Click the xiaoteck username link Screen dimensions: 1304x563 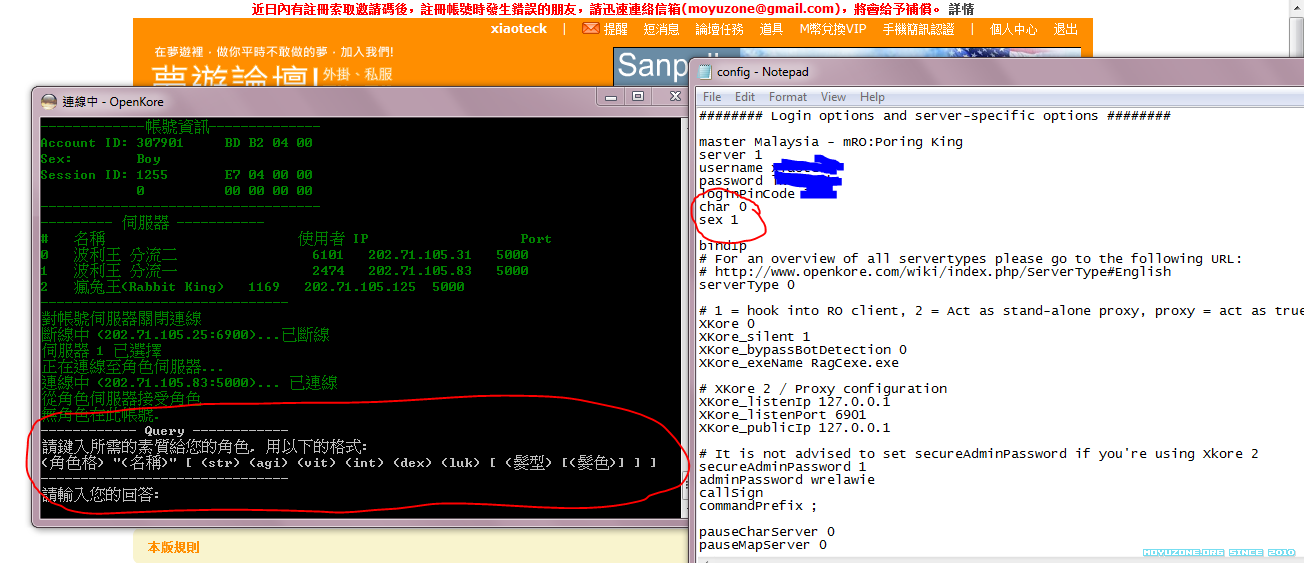point(519,29)
